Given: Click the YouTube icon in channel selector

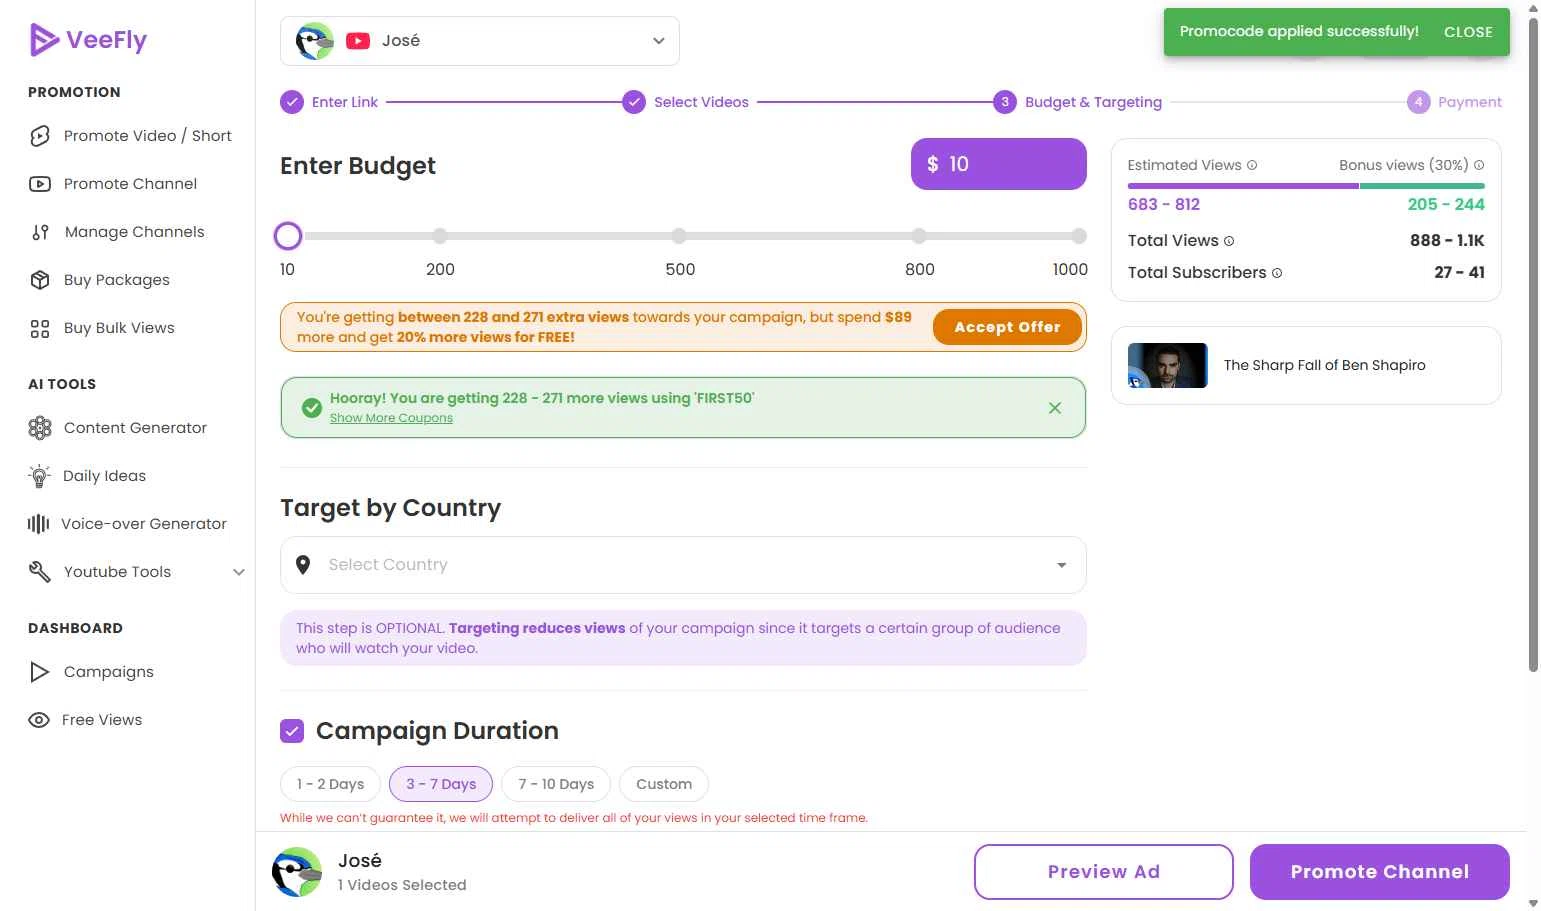Looking at the screenshot, I should [x=358, y=41].
